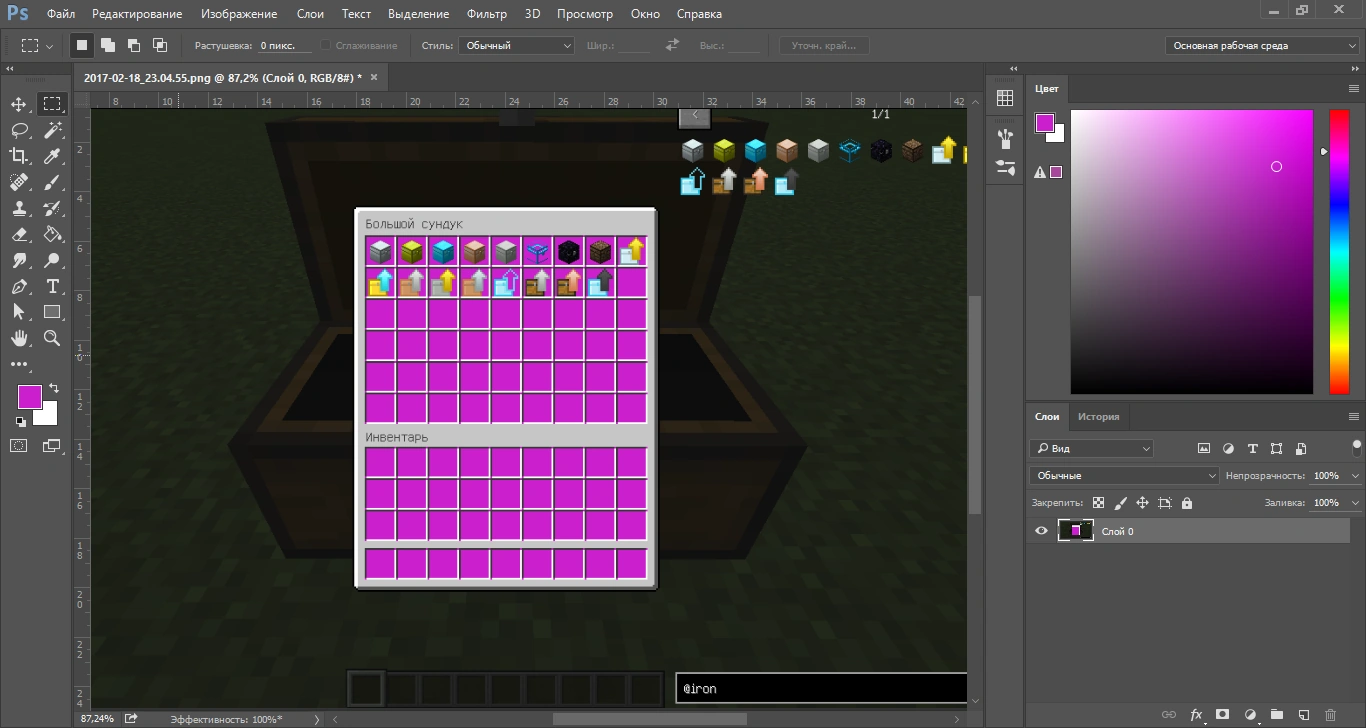The height and width of the screenshot is (728, 1366).
Task: Delete layer using the trash icon
Action: click(1330, 715)
